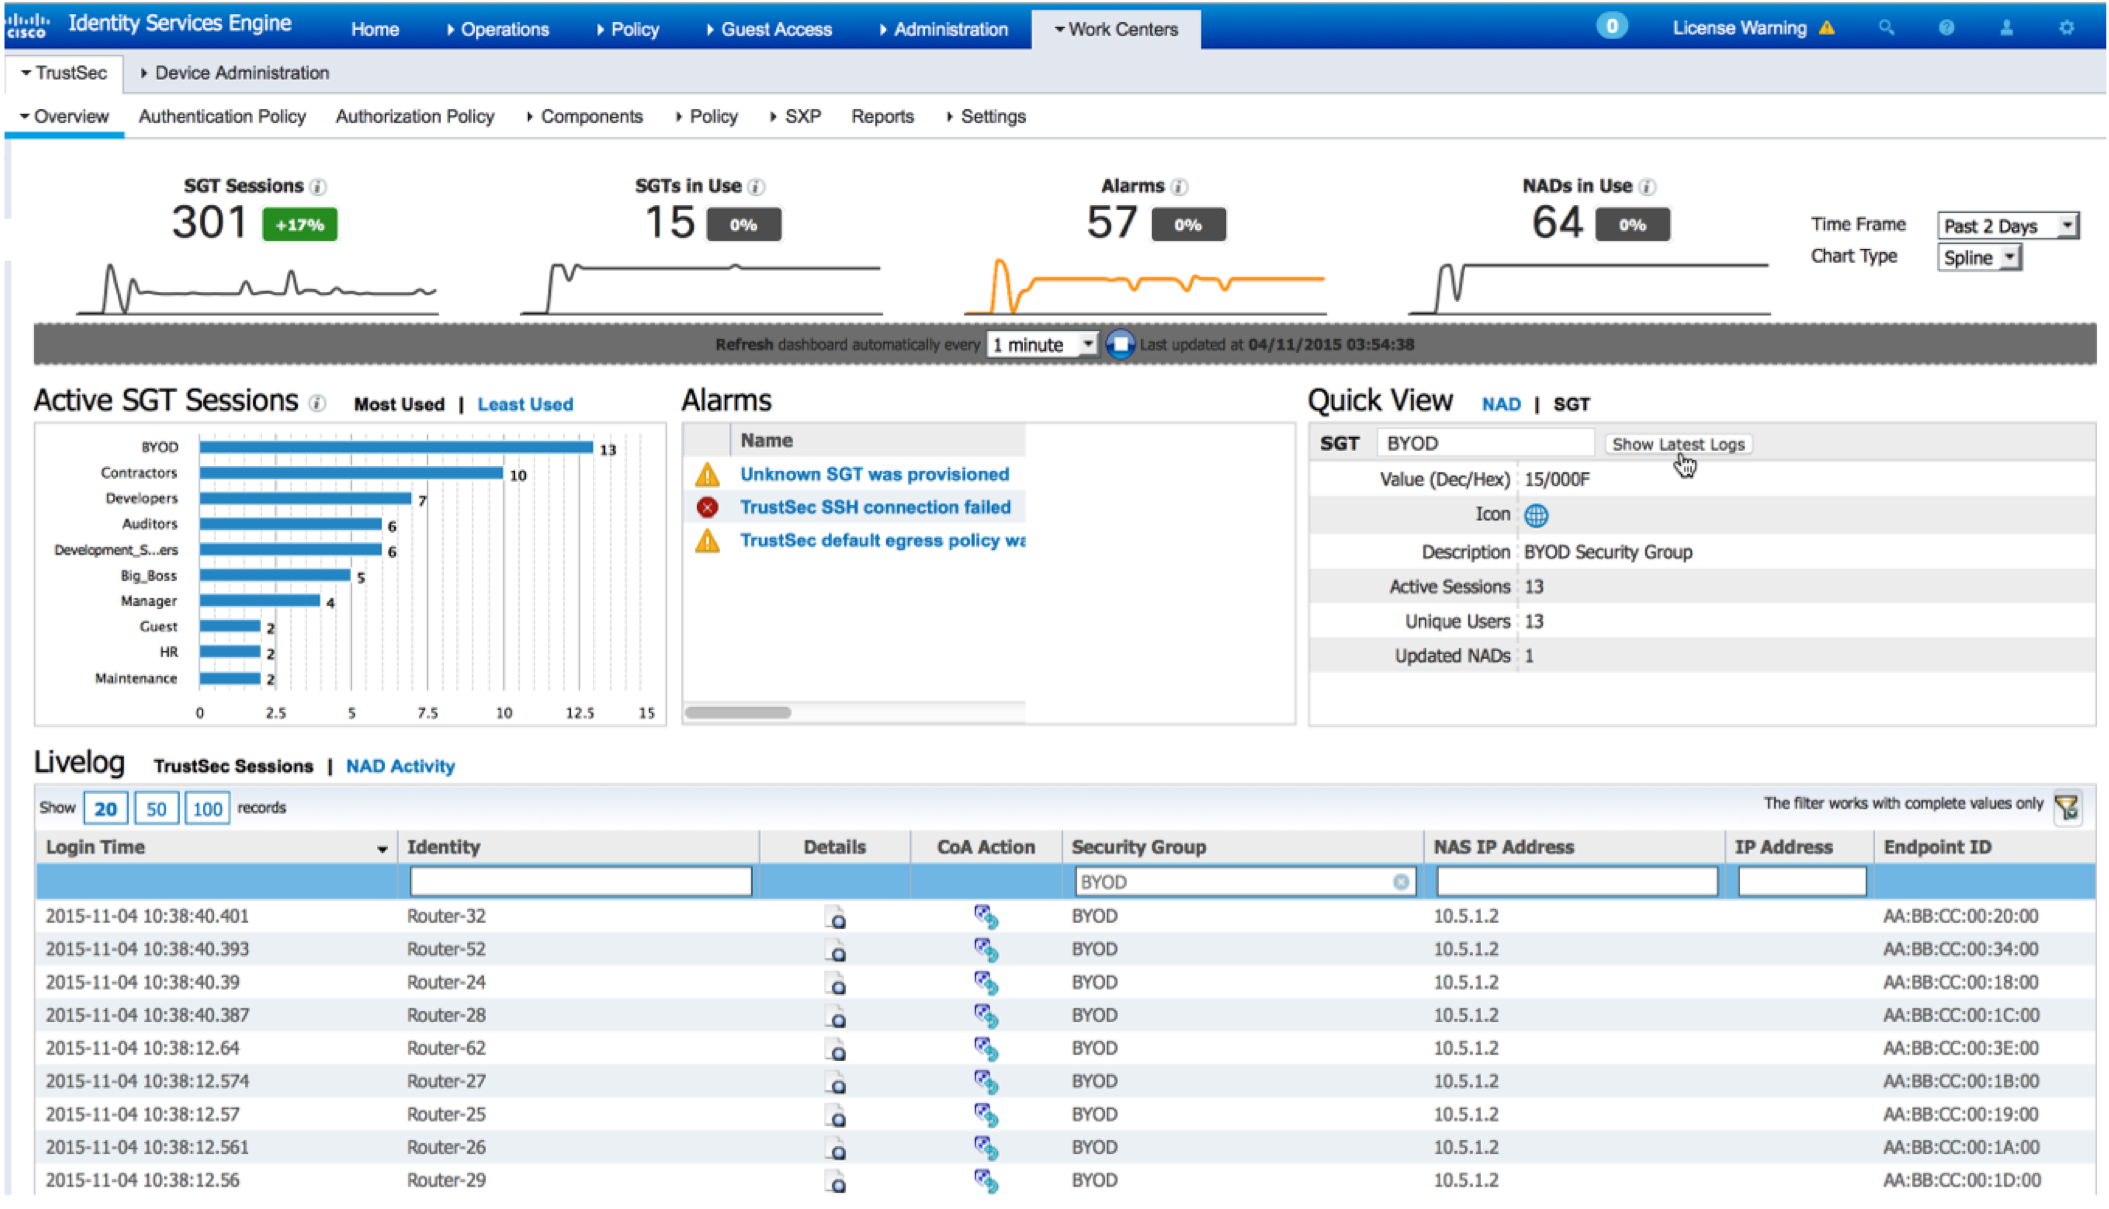This screenshot has width=2109, height=1209.
Task: Click the Cisco logo
Action: tap(28, 24)
